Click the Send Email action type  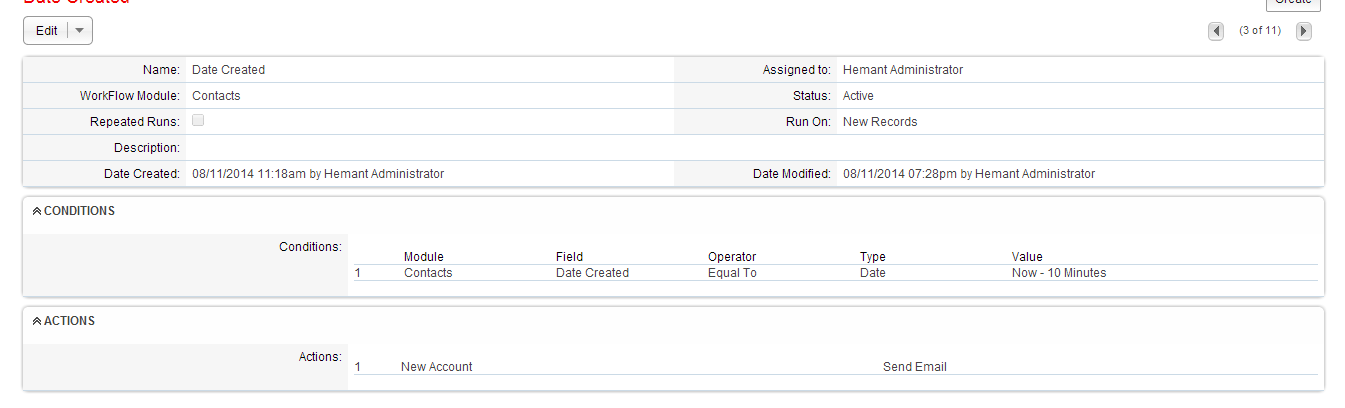(x=914, y=367)
